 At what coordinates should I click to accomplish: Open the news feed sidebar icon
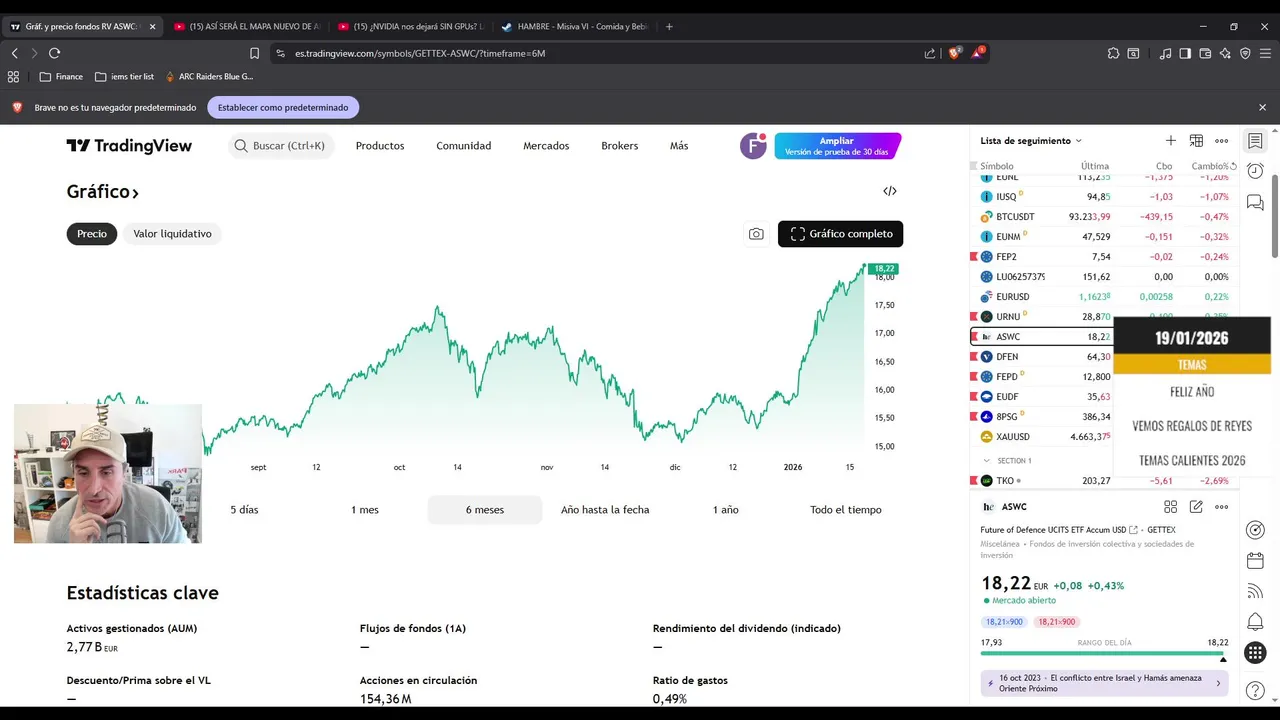[x=1255, y=591]
